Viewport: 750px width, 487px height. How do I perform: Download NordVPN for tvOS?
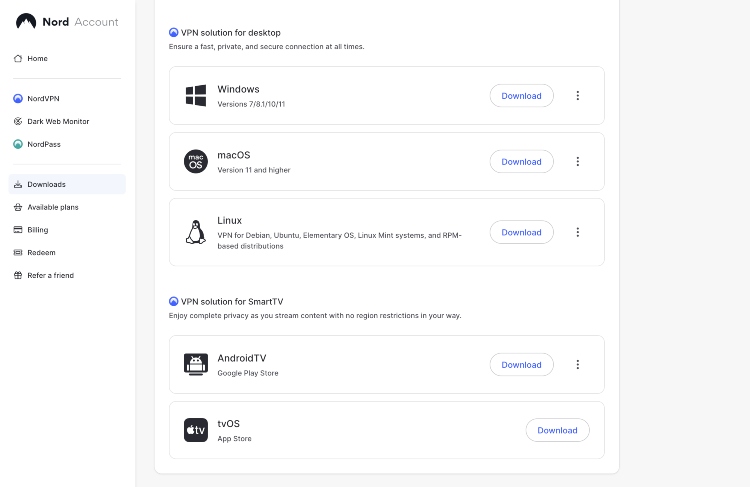(557, 430)
